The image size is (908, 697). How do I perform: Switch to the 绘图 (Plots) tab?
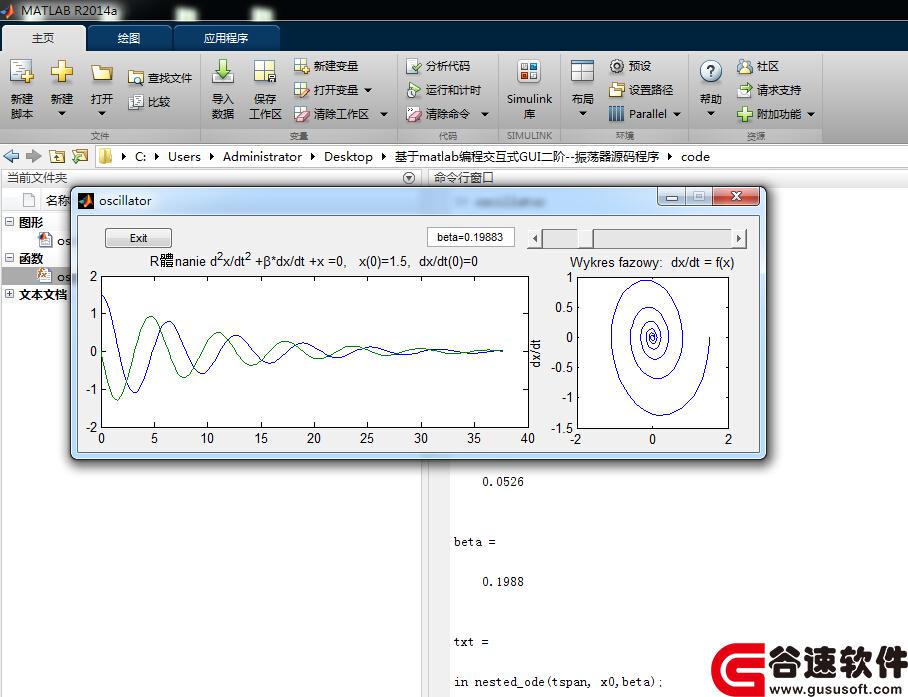[x=129, y=38]
